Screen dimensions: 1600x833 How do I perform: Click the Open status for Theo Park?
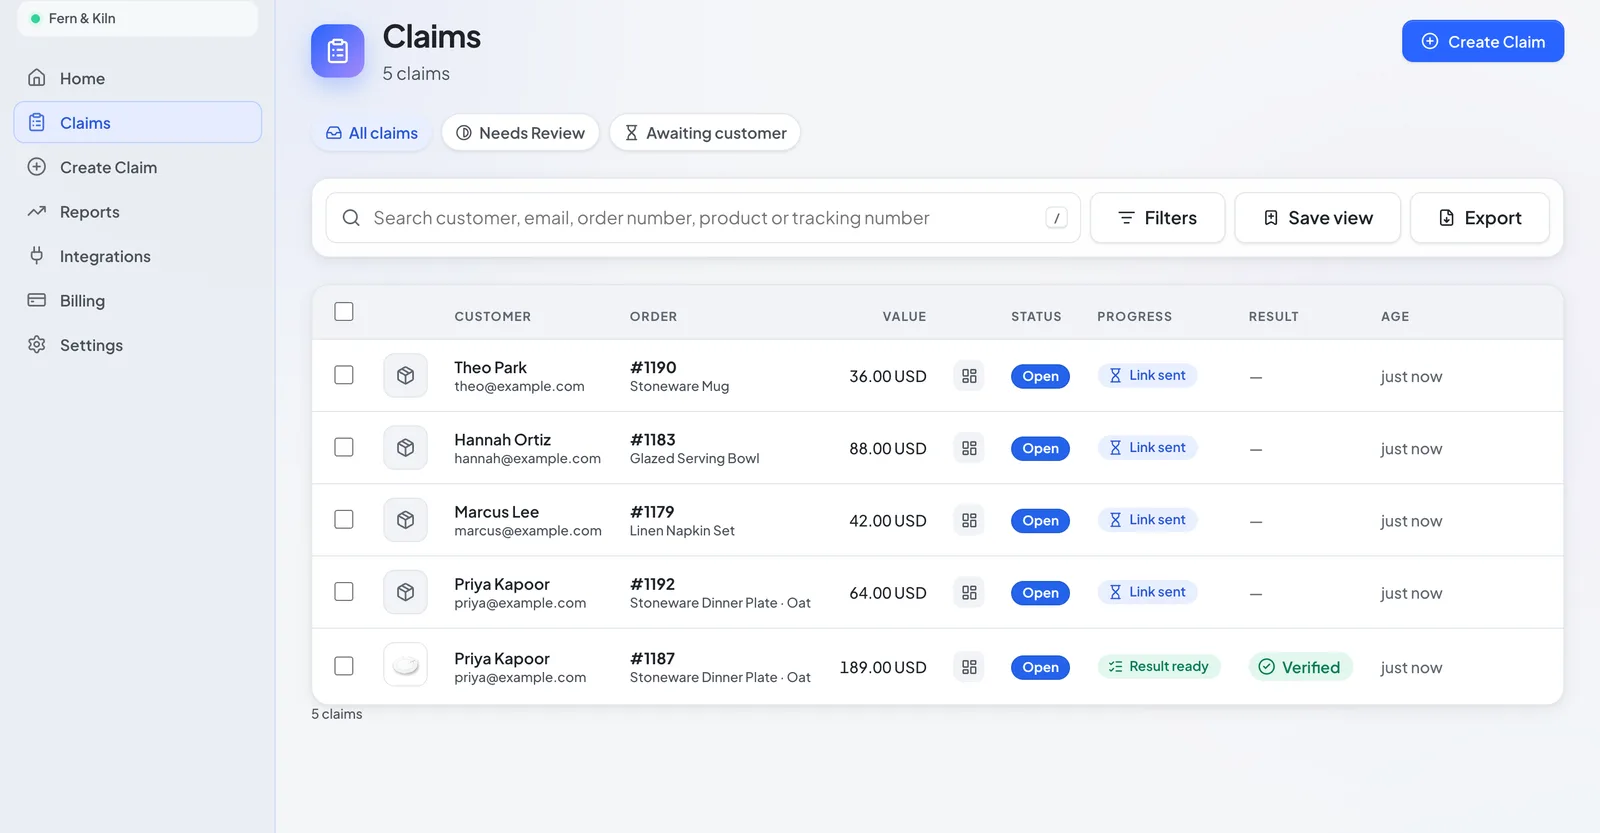click(1040, 376)
